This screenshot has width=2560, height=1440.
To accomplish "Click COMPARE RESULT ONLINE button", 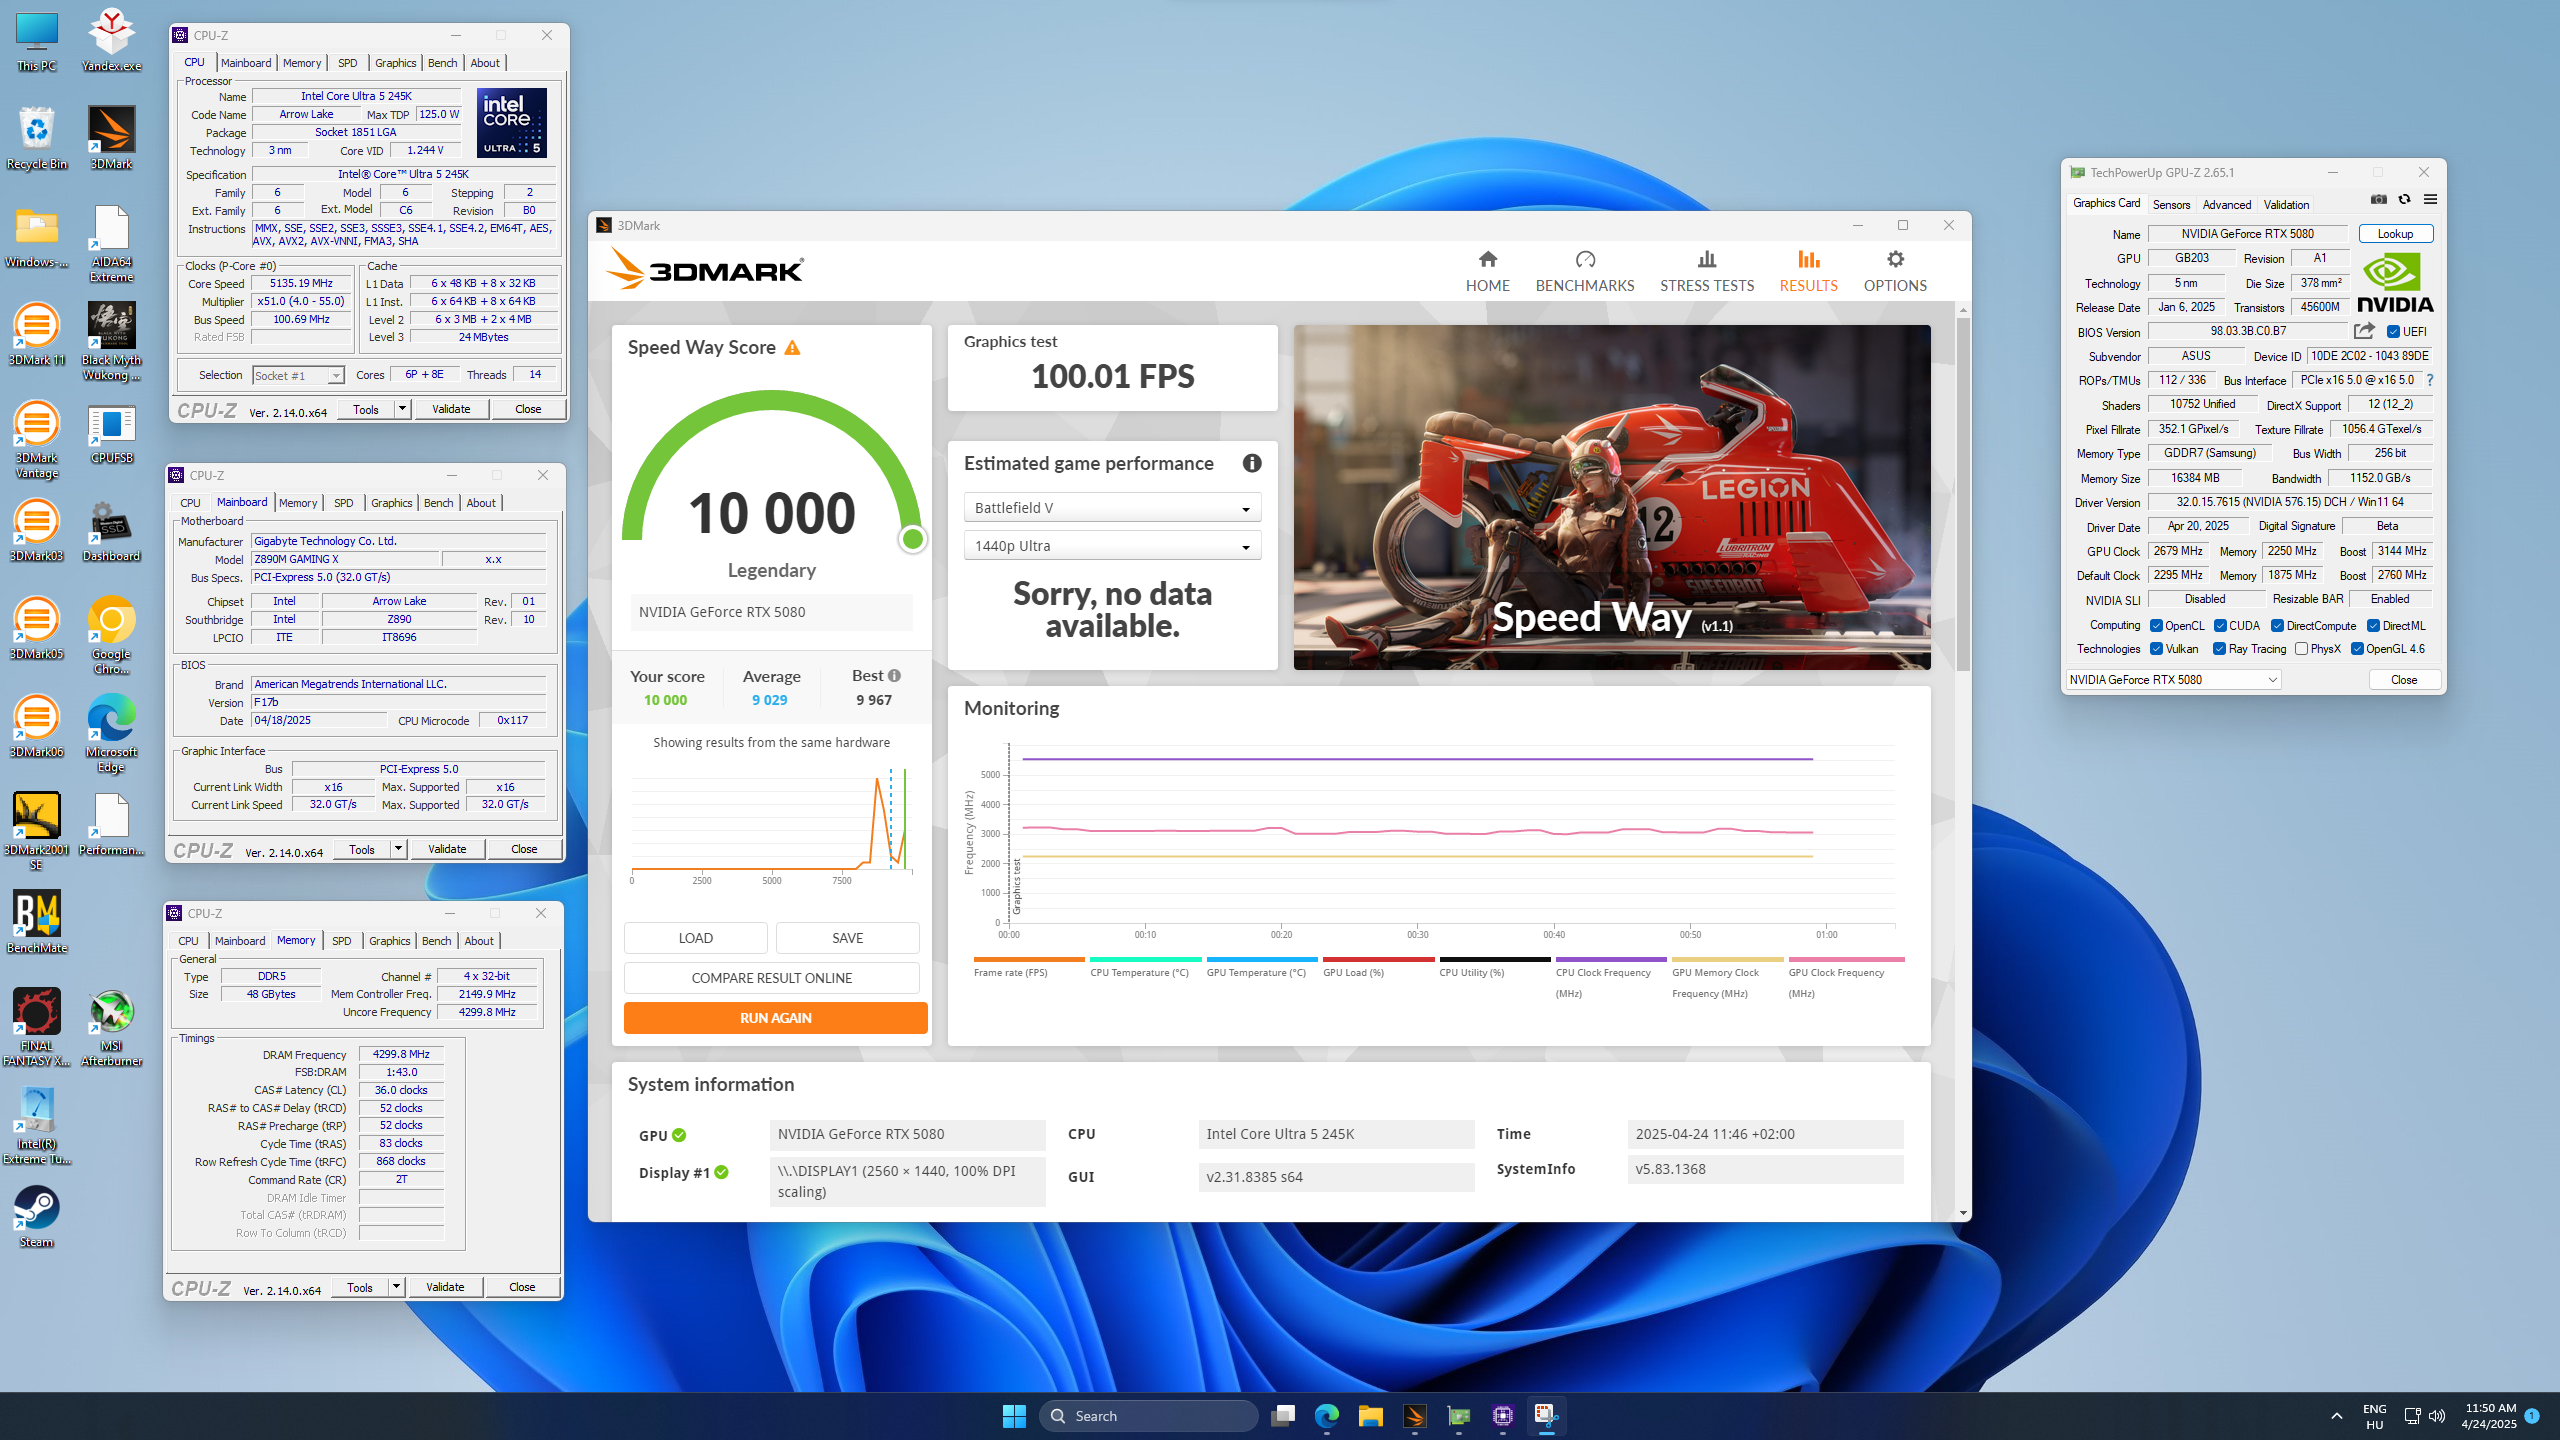I will [x=771, y=978].
